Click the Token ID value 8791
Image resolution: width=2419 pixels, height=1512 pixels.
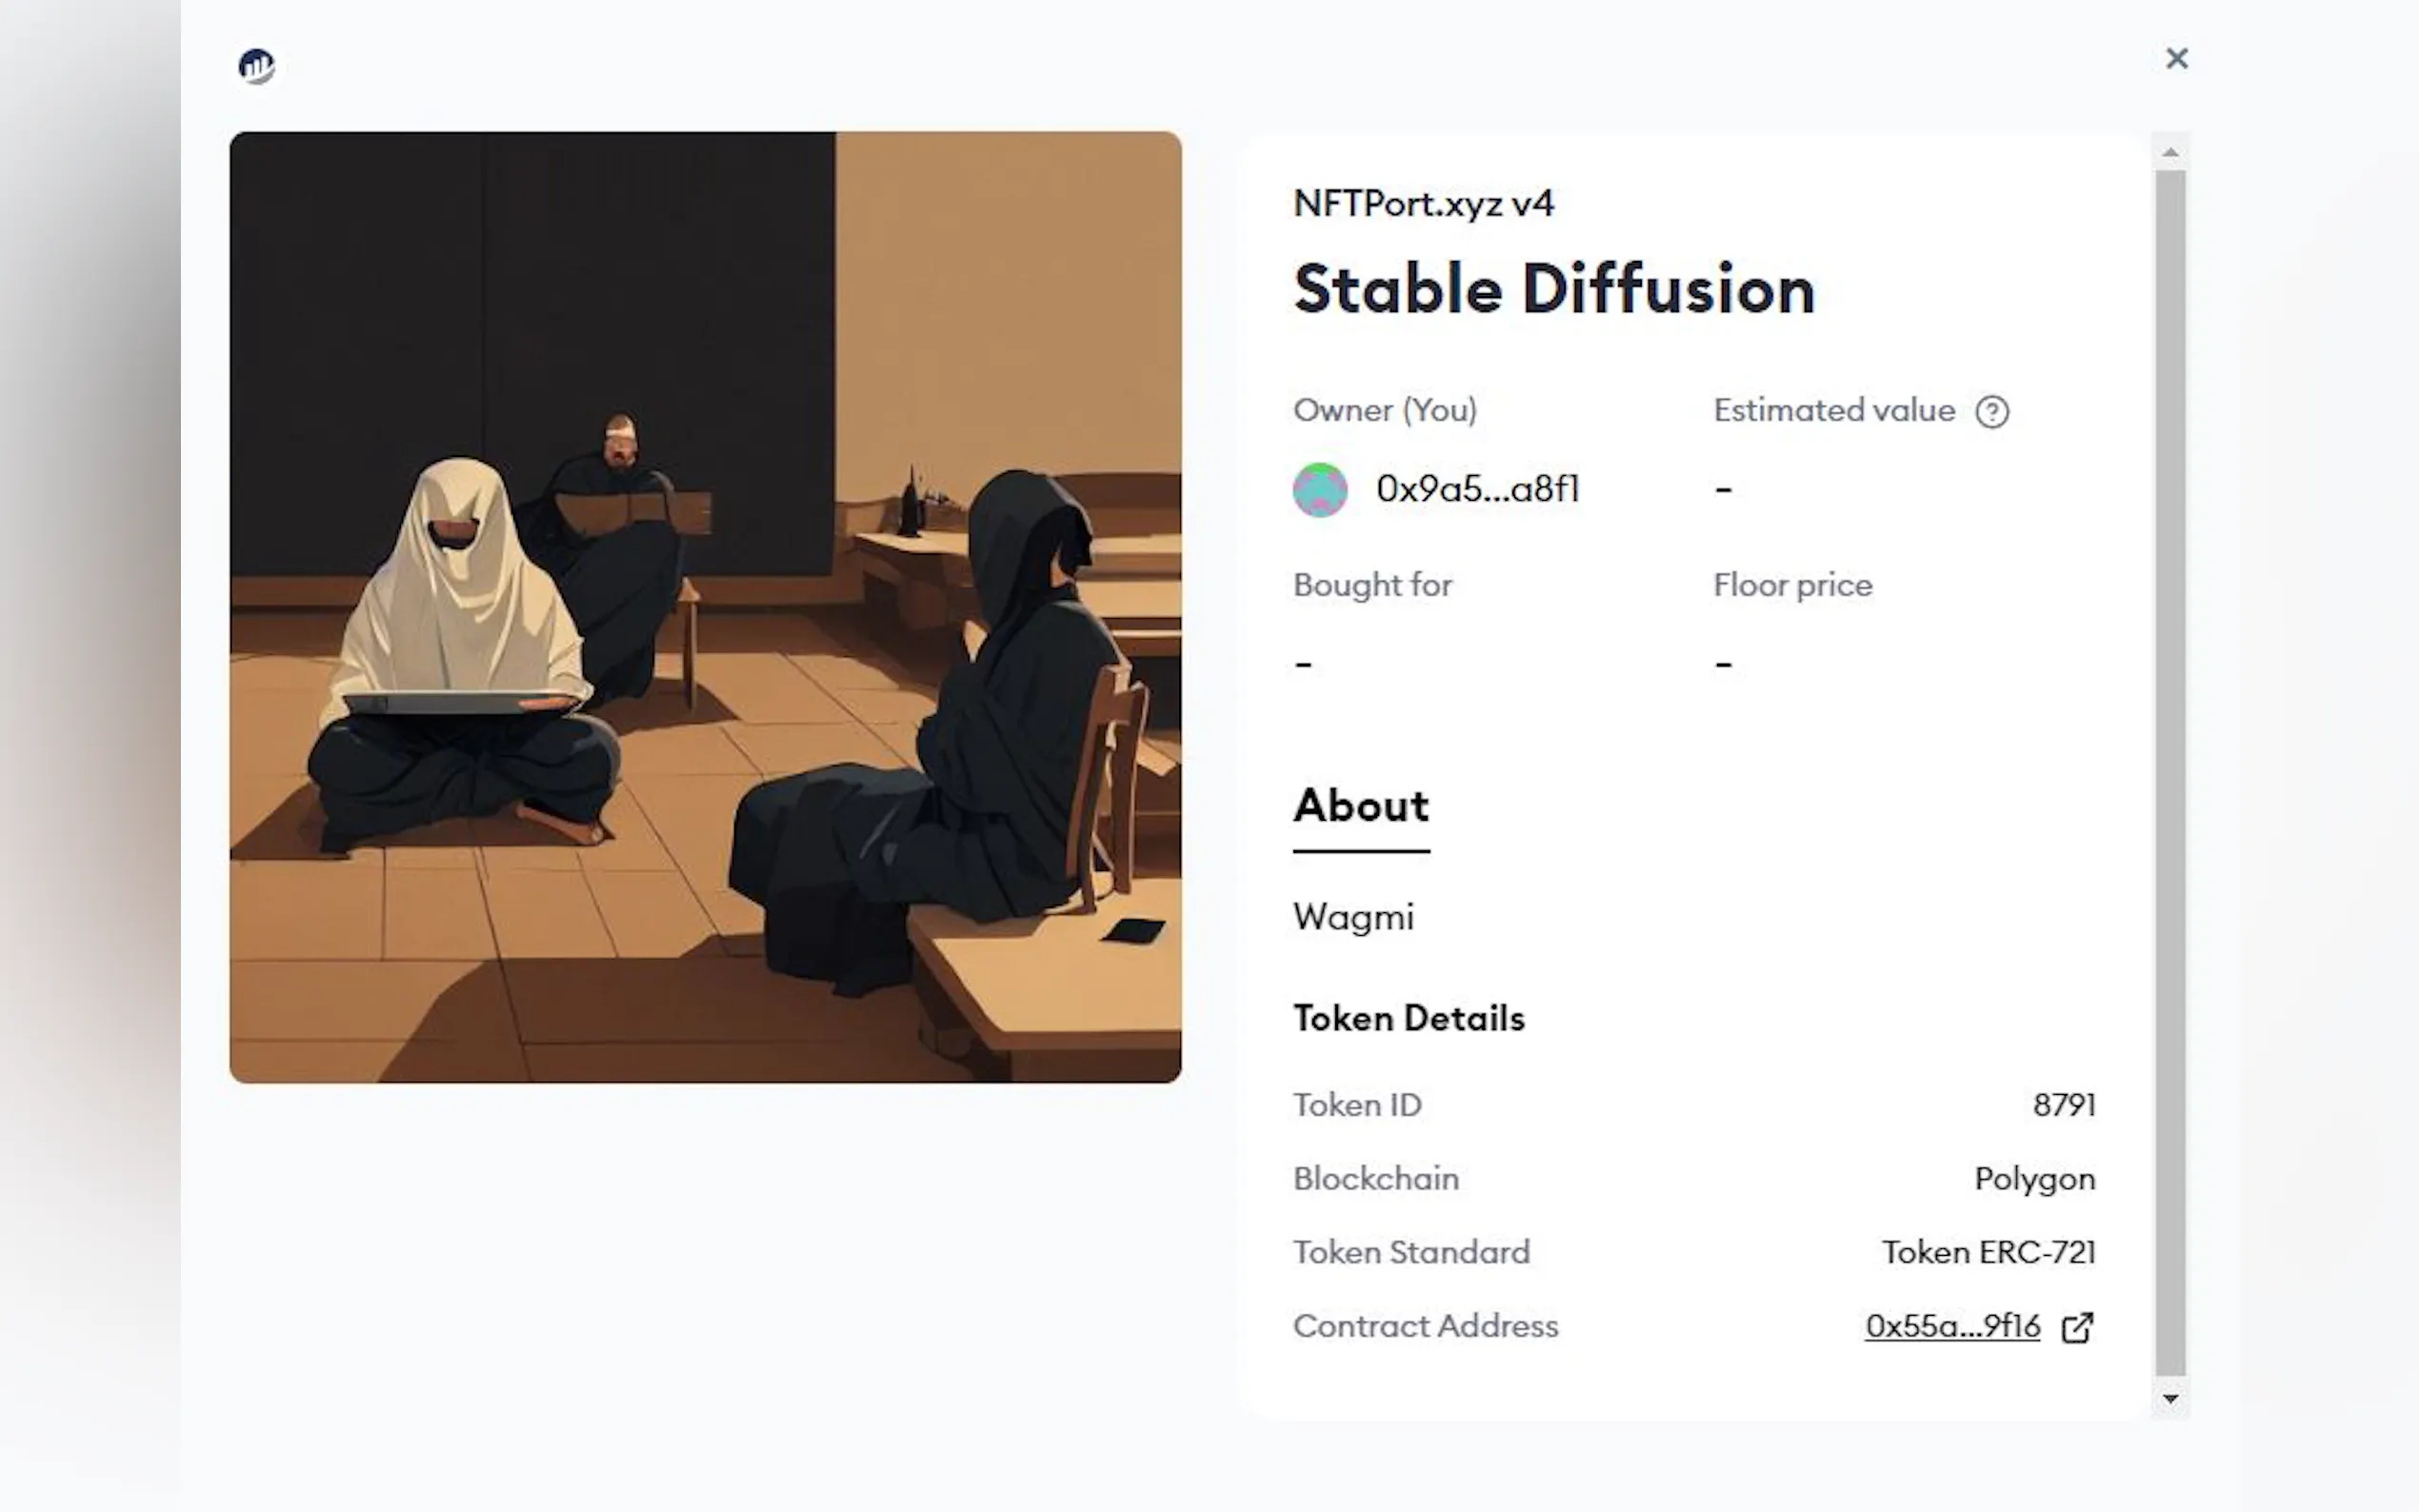point(2063,1105)
